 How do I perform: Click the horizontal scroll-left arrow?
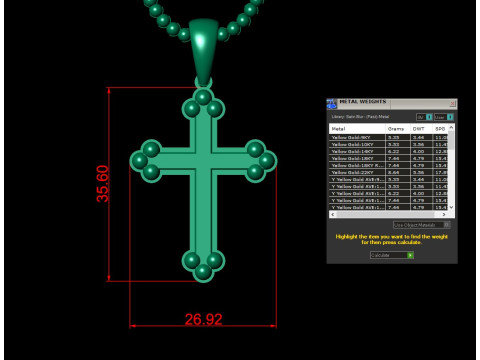pos(333,215)
